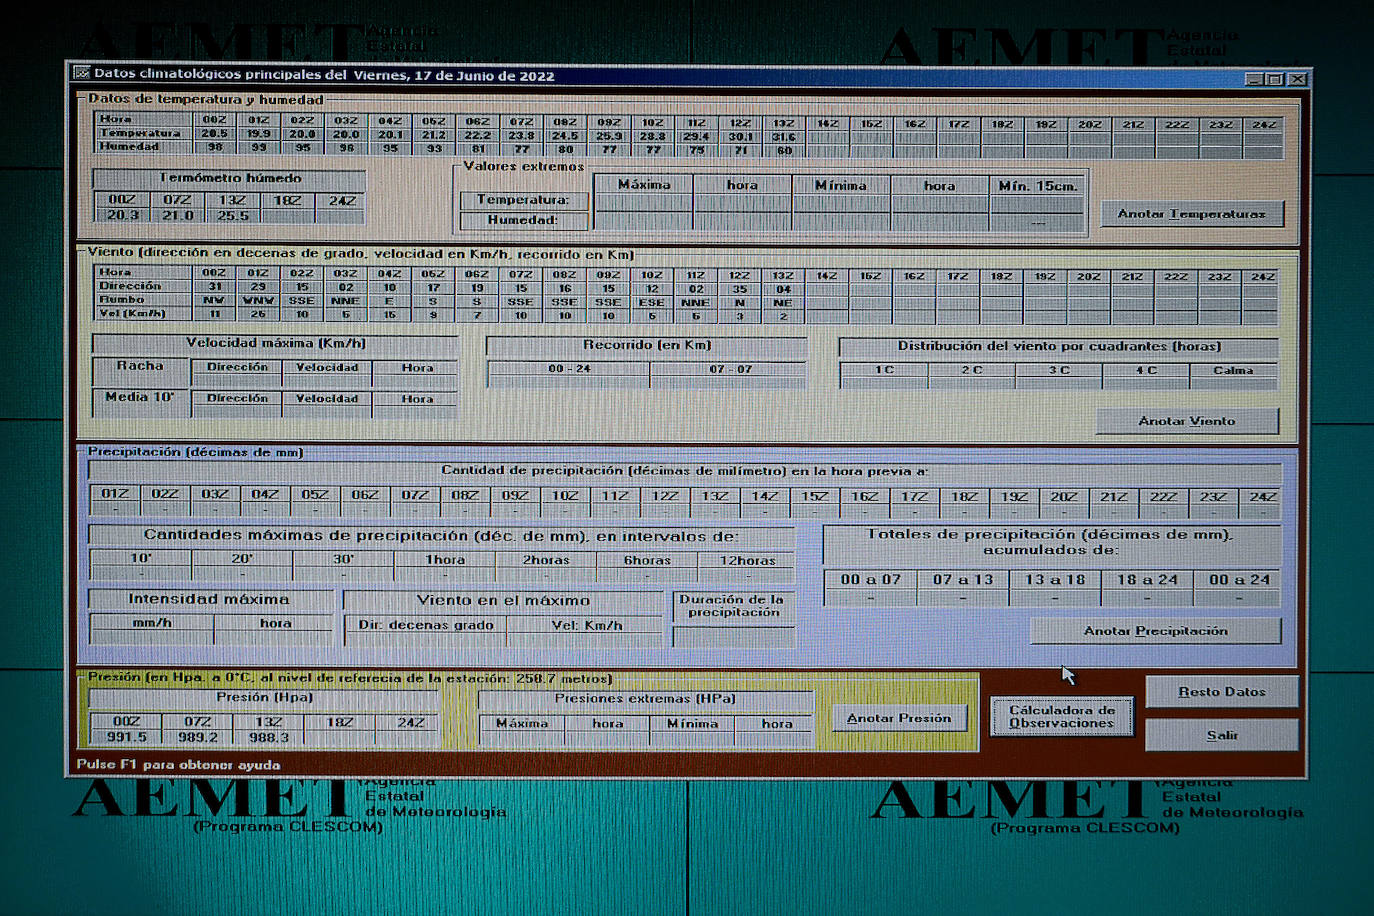Screen dimensions: 1374x916
Task: Select the 00Z wind direction cell 31
Action: click(x=214, y=286)
